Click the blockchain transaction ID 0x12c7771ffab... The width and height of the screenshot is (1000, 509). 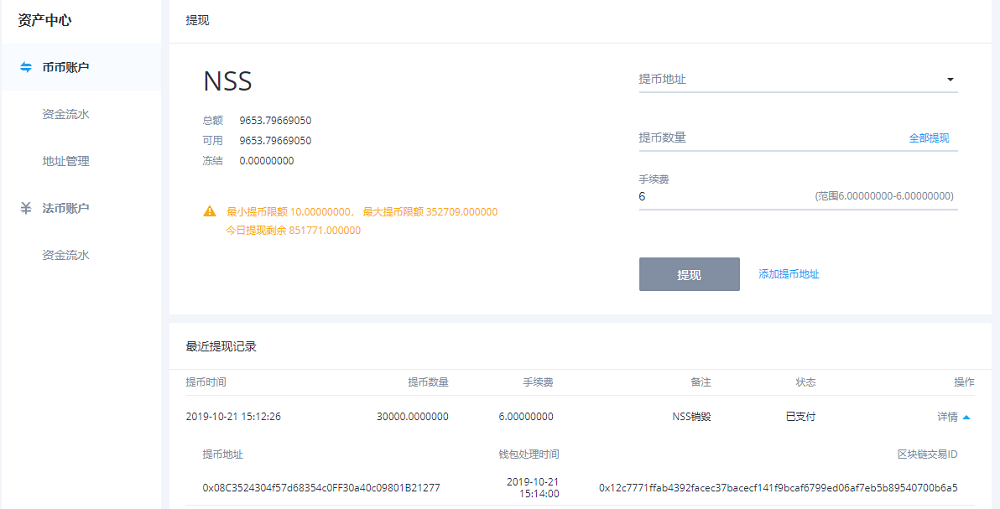click(778, 488)
